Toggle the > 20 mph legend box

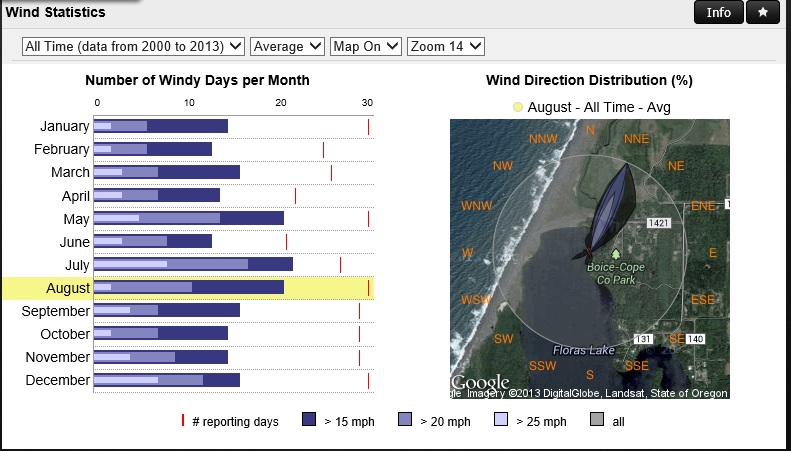(405, 421)
